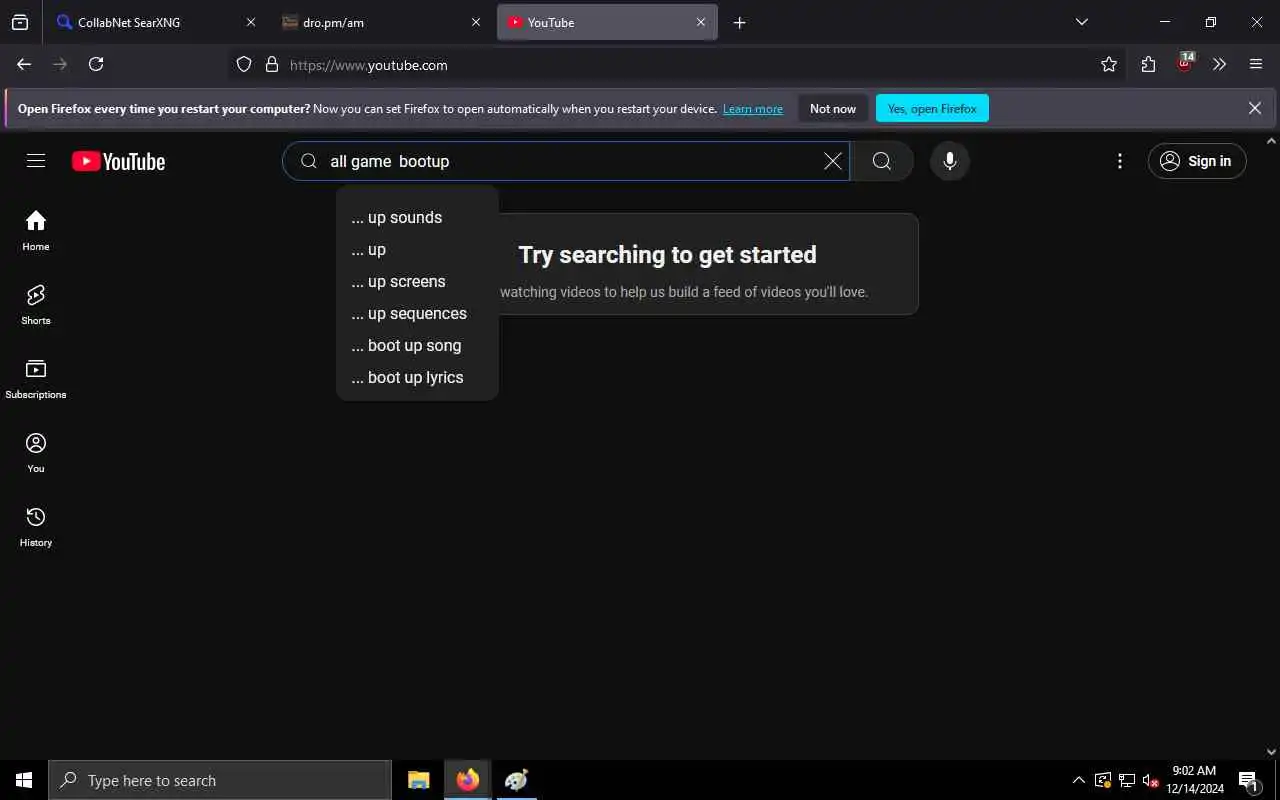Click Yes, open Firefox button
The height and width of the screenshot is (800, 1280).
[x=932, y=108]
